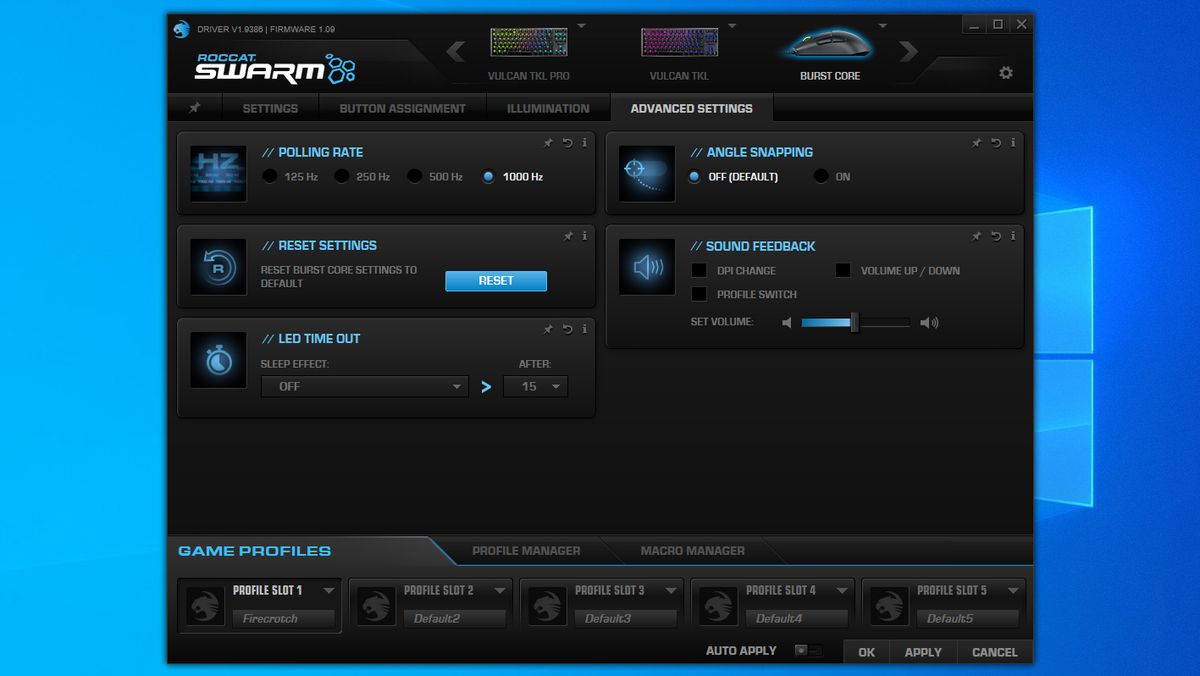Select angle snapping Off (Default)
This screenshot has width=1200, height=676.
[695, 177]
